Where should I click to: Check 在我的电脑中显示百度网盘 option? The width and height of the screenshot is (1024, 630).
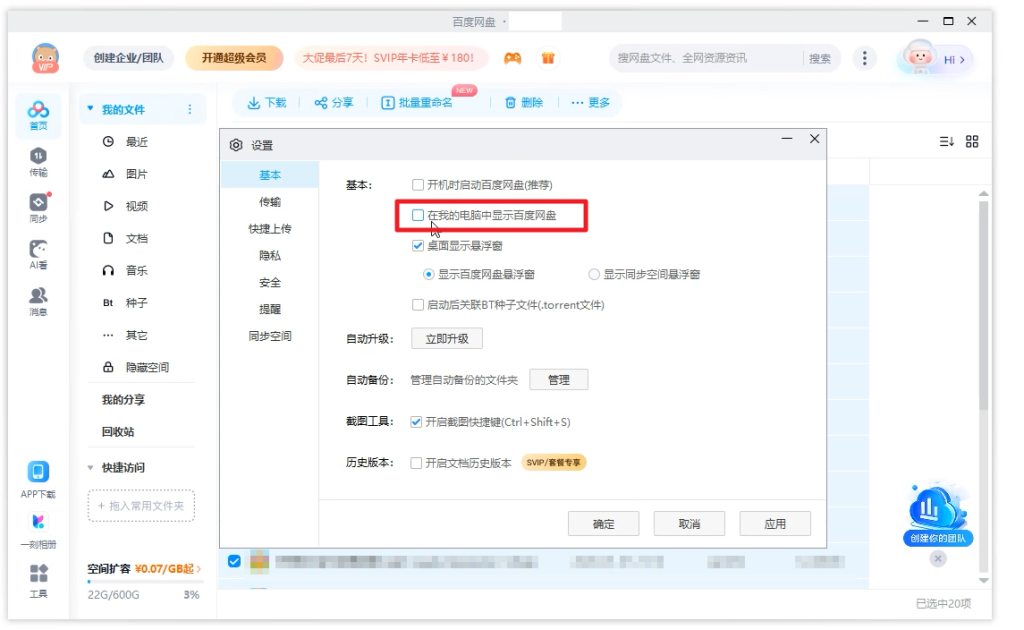pos(418,215)
